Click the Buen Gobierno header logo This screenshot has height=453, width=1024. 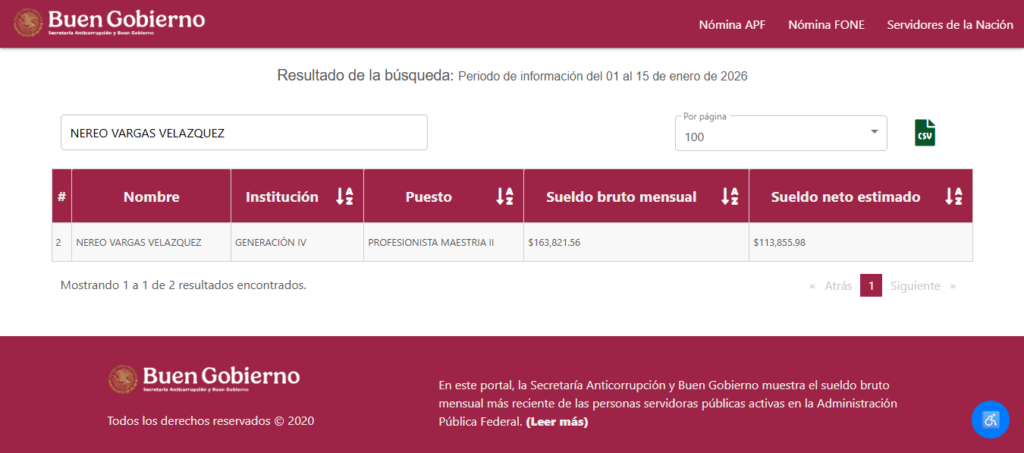(x=111, y=22)
